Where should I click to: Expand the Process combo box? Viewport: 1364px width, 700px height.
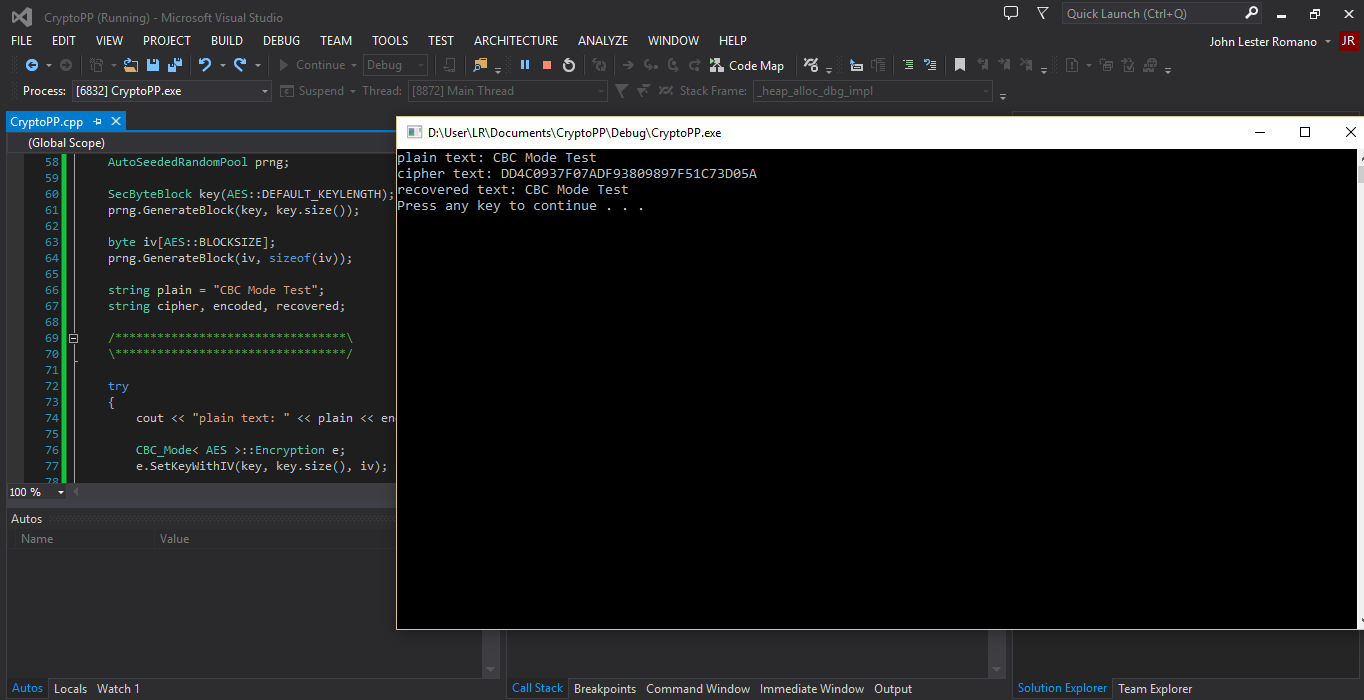265,91
